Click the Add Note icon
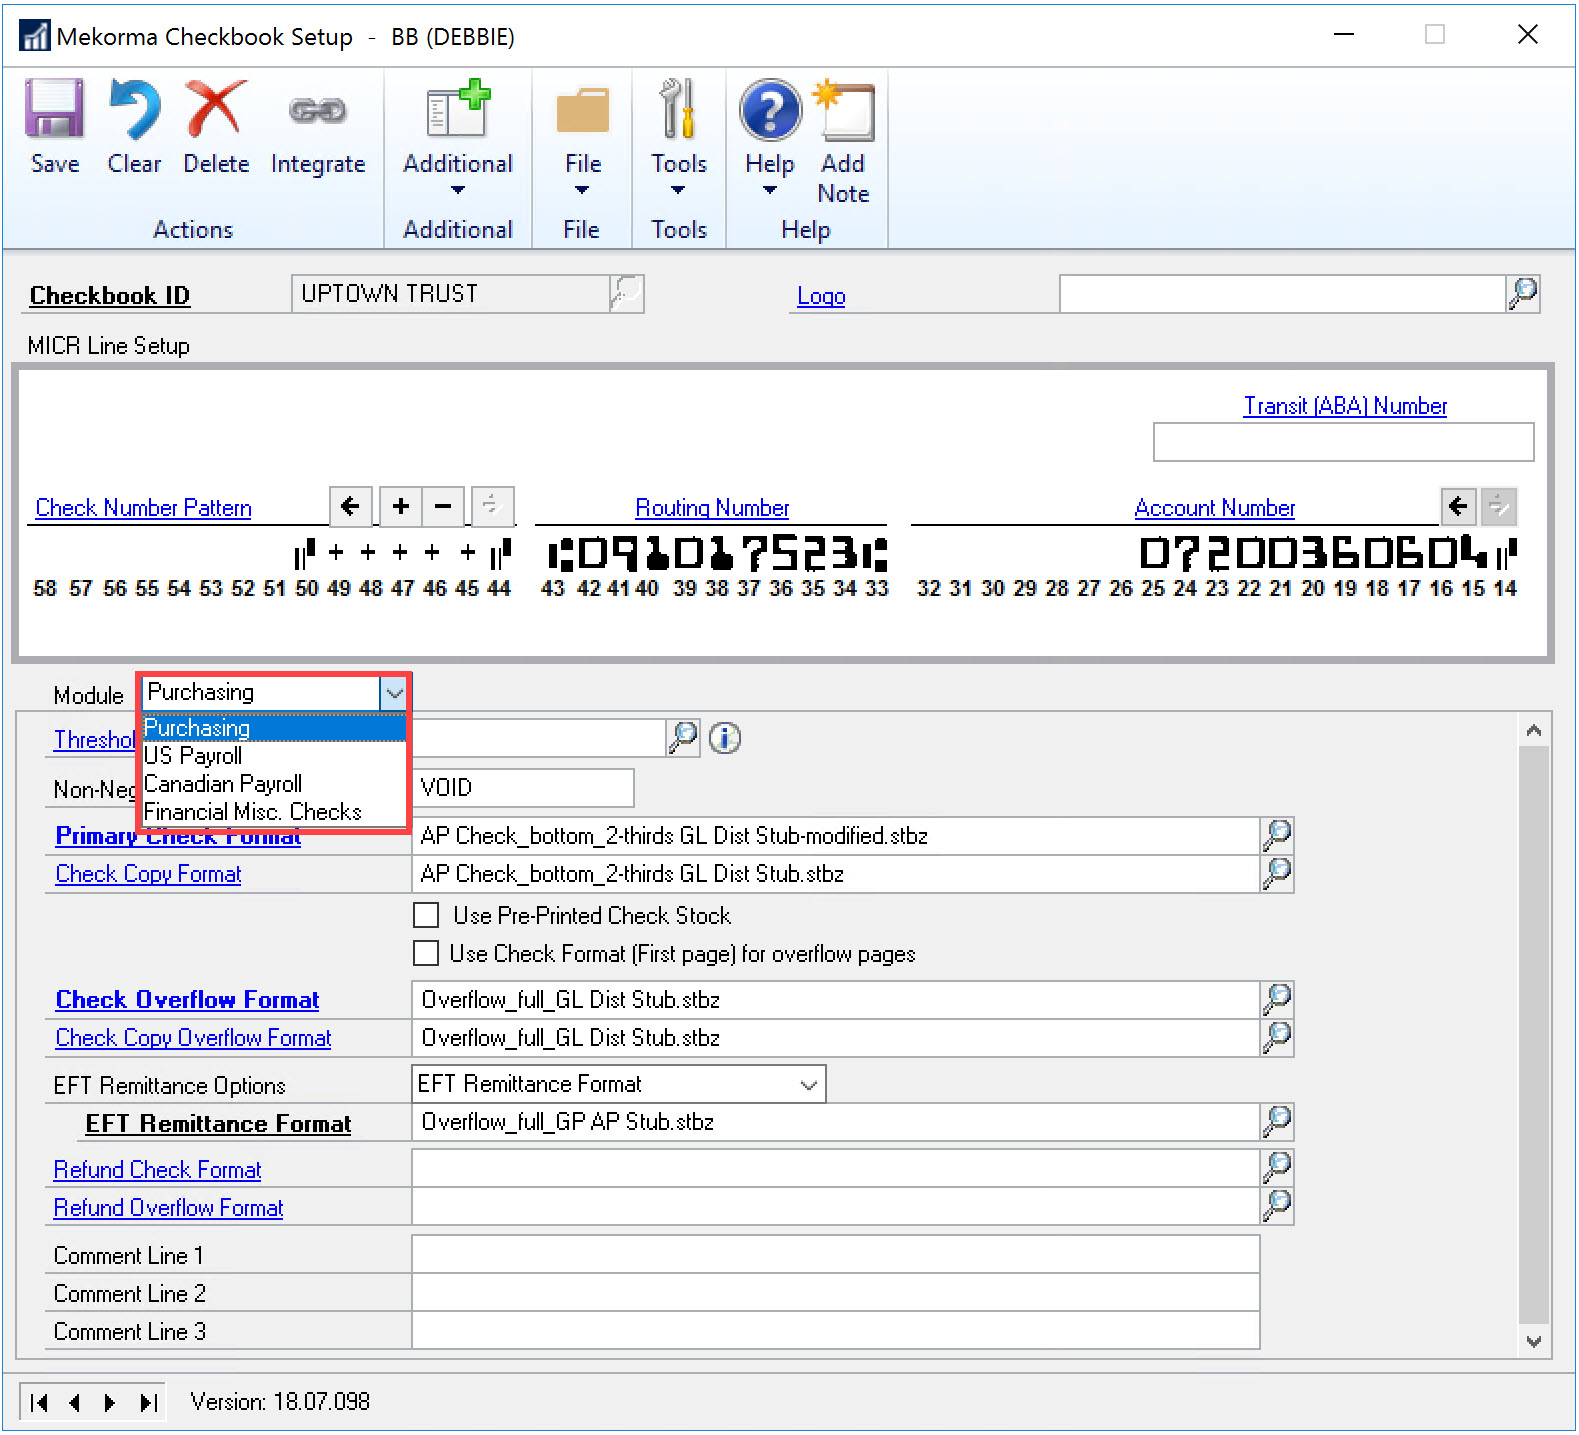The width and height of the screenshot is (1579, 1435). pyautogui.click(x=845, y=111)
